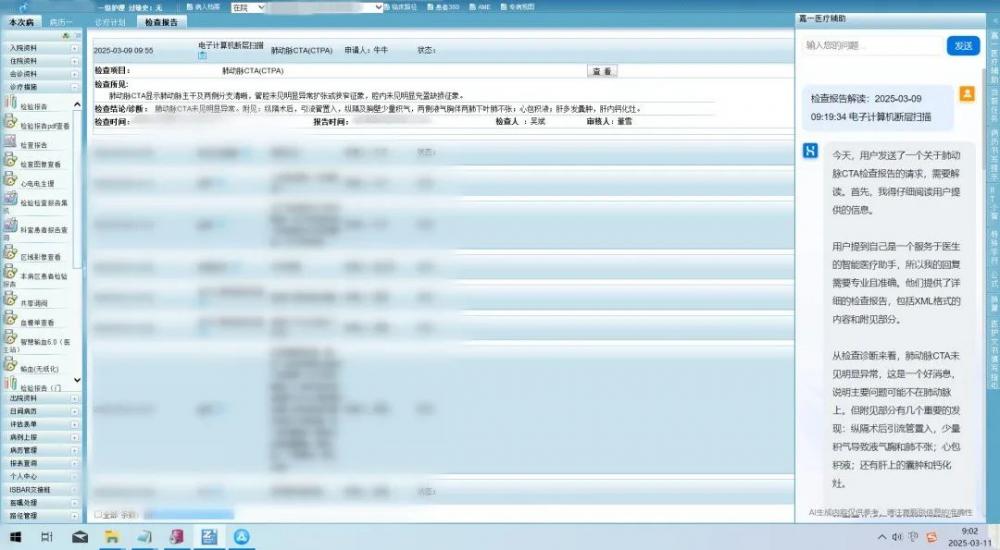This screenshot has height=550, width=1000.
Task: Click the 2025-03-09 09:55 report row
Action: point(443,50)
